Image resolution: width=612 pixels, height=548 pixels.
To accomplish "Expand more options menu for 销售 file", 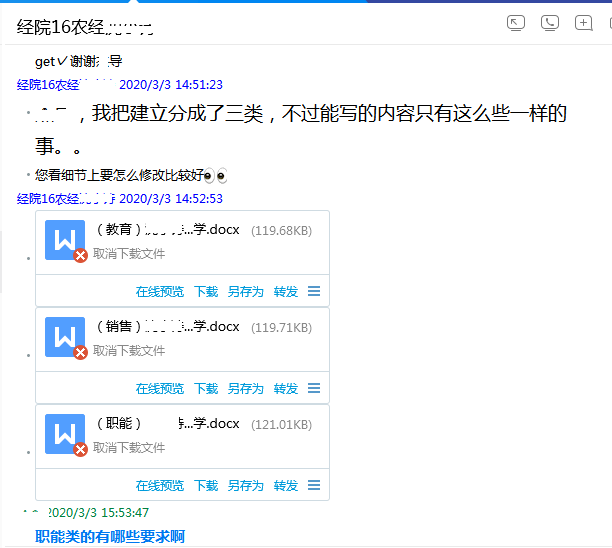I will point(314,389).
